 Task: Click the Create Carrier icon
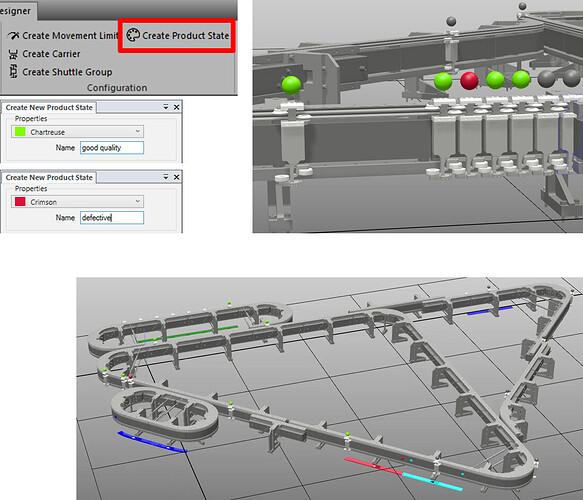(x=13, y=54)
